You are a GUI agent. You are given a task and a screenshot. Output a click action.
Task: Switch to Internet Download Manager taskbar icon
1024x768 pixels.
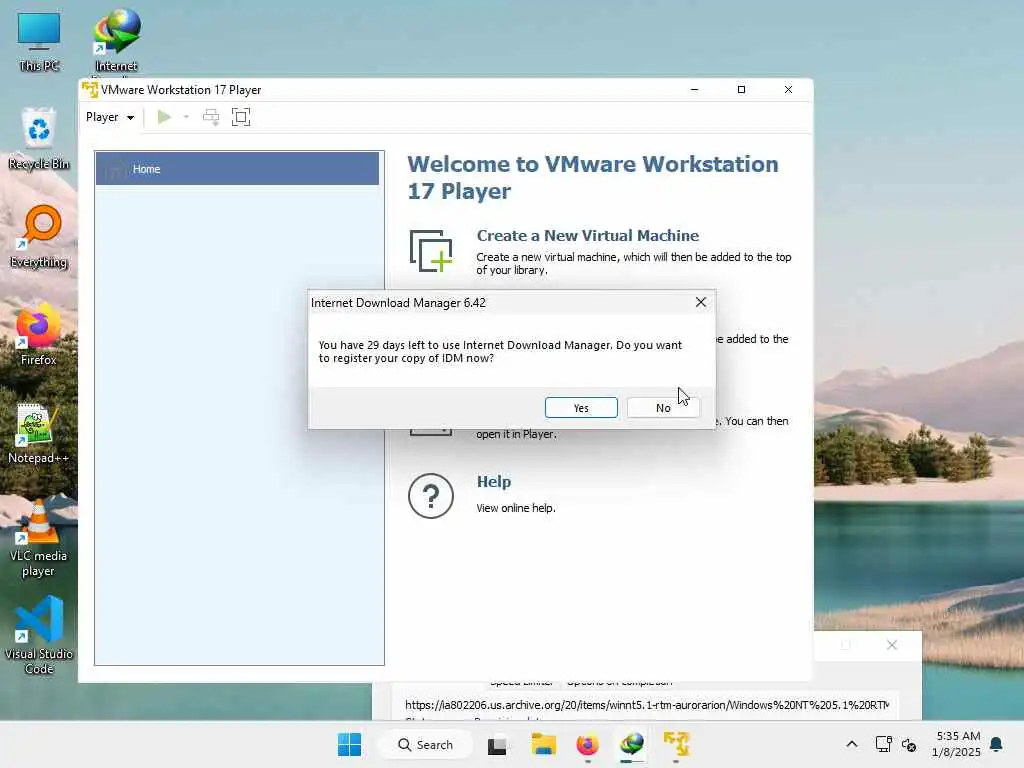tap(632, 744)
